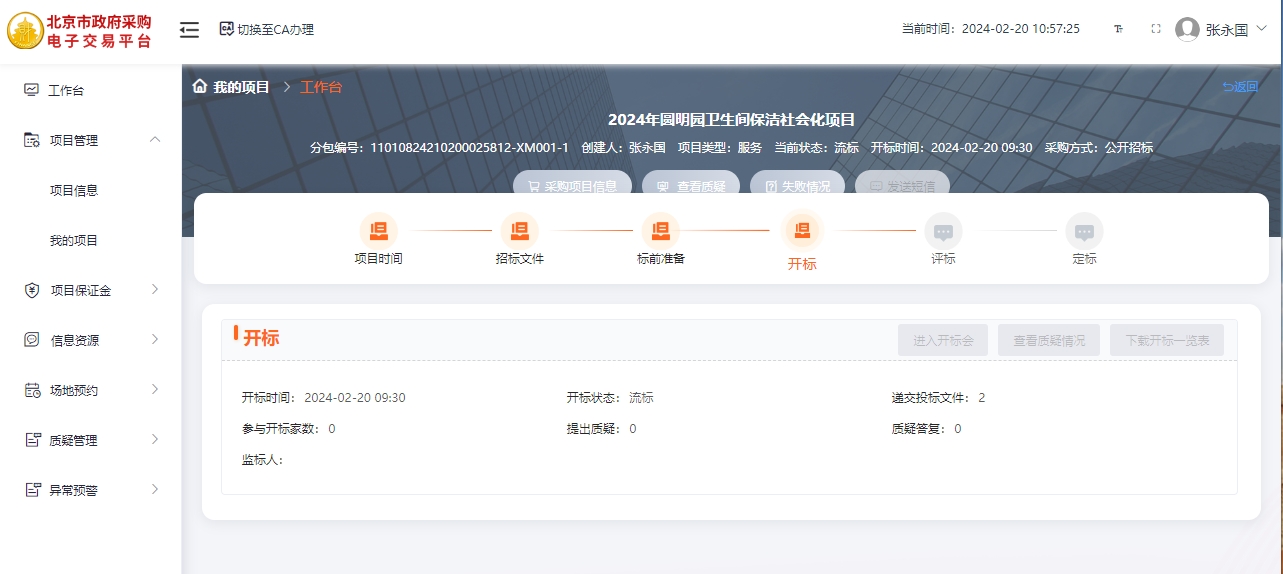This screenshot has width=1283, height=574.
Task: Open the 场地预约 sidebar menu
Action: tap(90, 390)
